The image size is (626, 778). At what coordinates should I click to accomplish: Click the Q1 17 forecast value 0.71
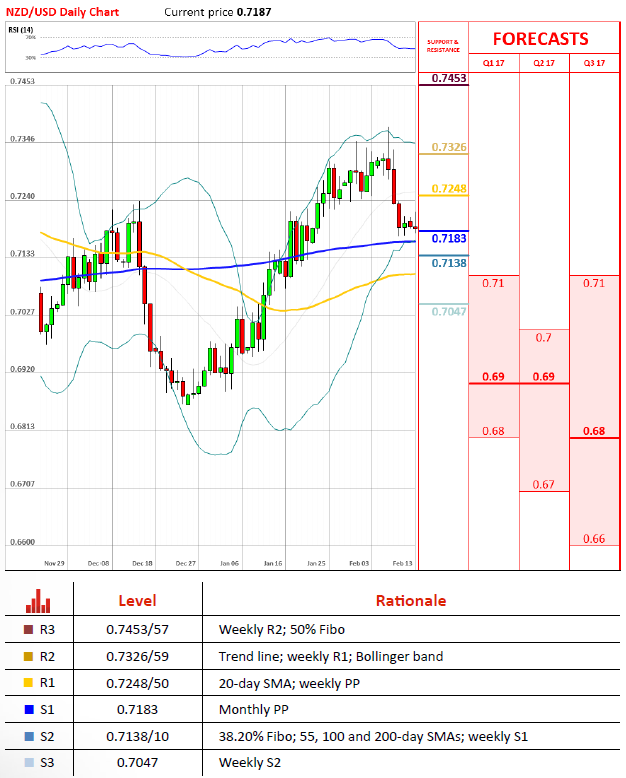click(493, 283)
